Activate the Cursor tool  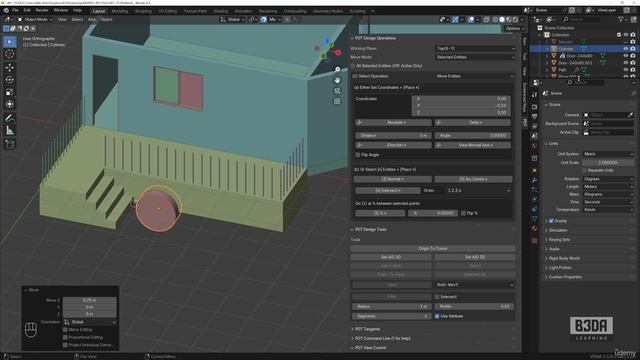click(x=9, y=54)
